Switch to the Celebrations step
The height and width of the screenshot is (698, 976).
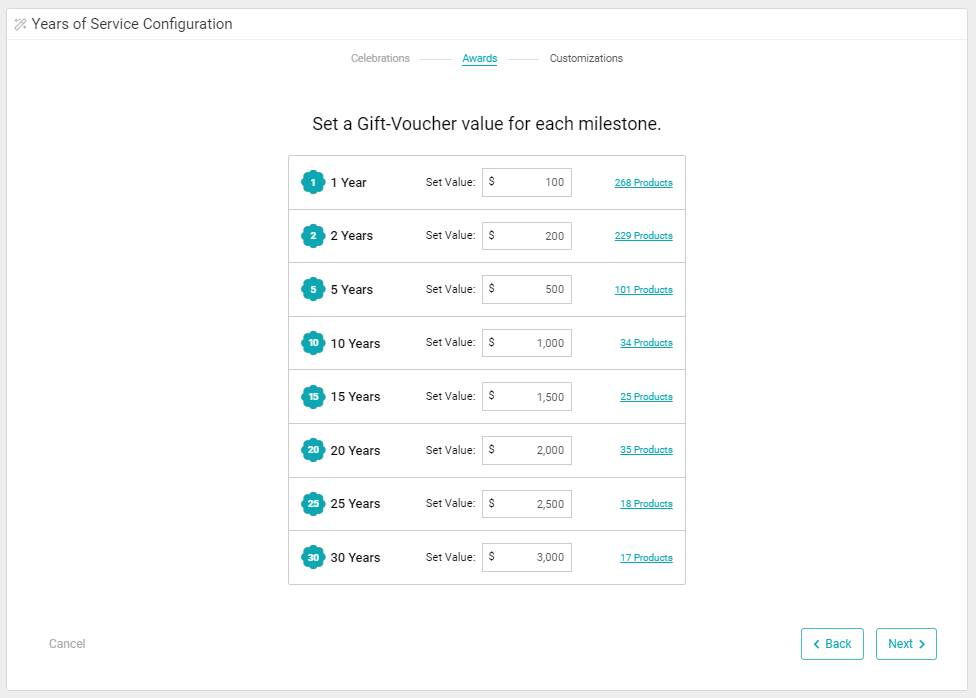point(380,58)
